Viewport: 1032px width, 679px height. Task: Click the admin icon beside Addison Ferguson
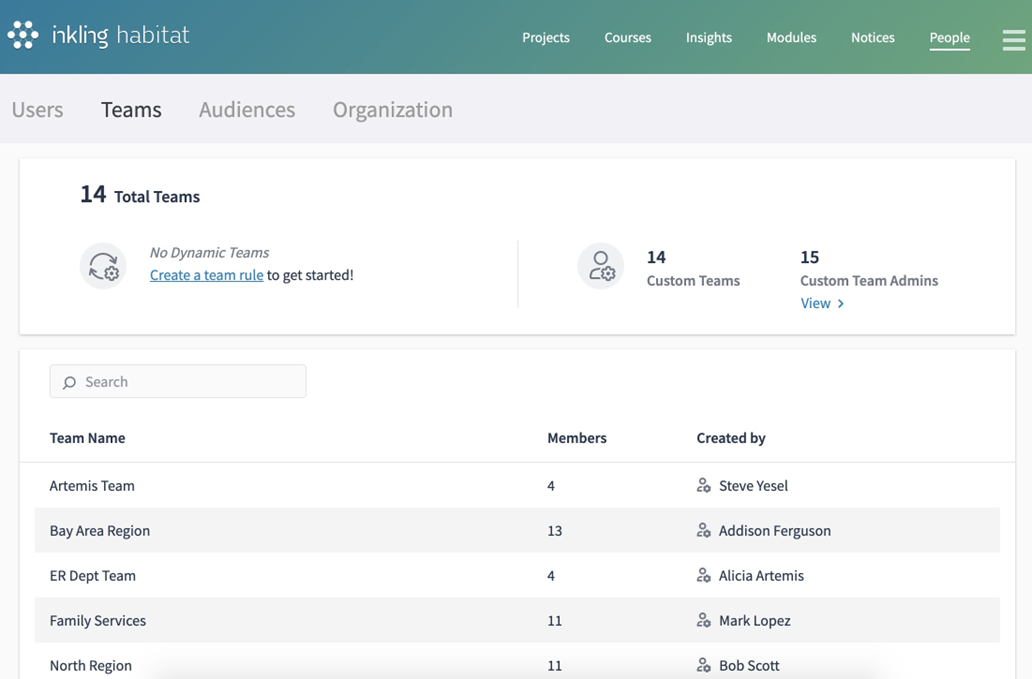click(704, 531)
